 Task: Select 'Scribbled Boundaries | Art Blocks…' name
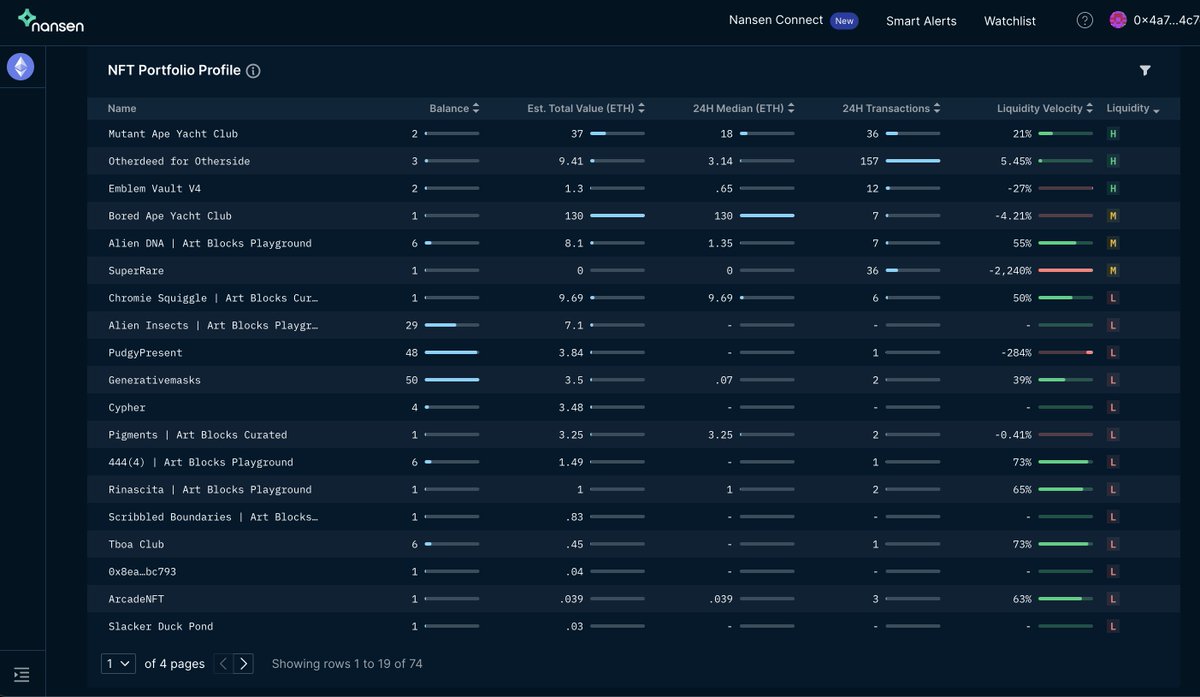(213, 517)
